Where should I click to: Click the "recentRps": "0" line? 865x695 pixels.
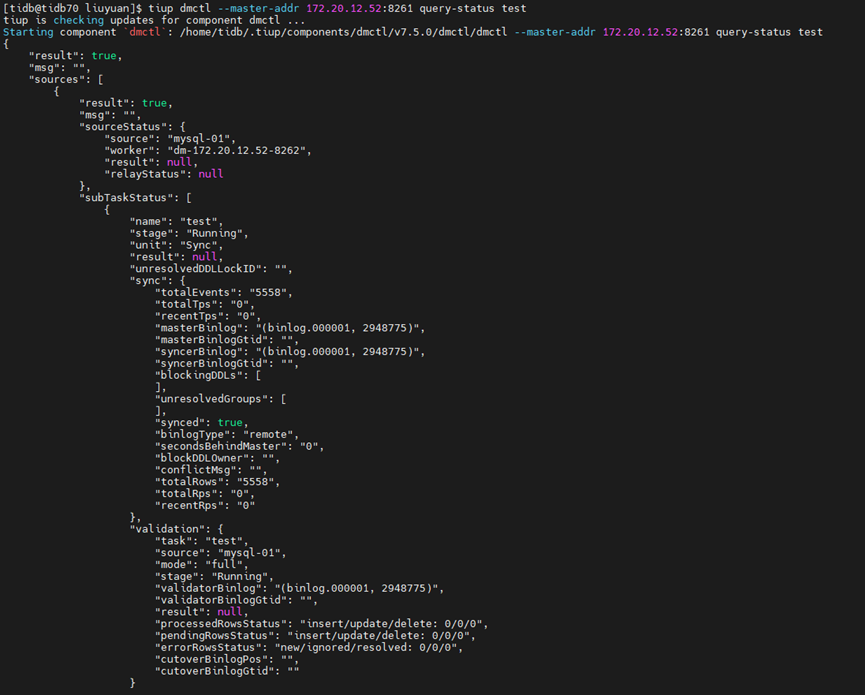pos(205,505)
